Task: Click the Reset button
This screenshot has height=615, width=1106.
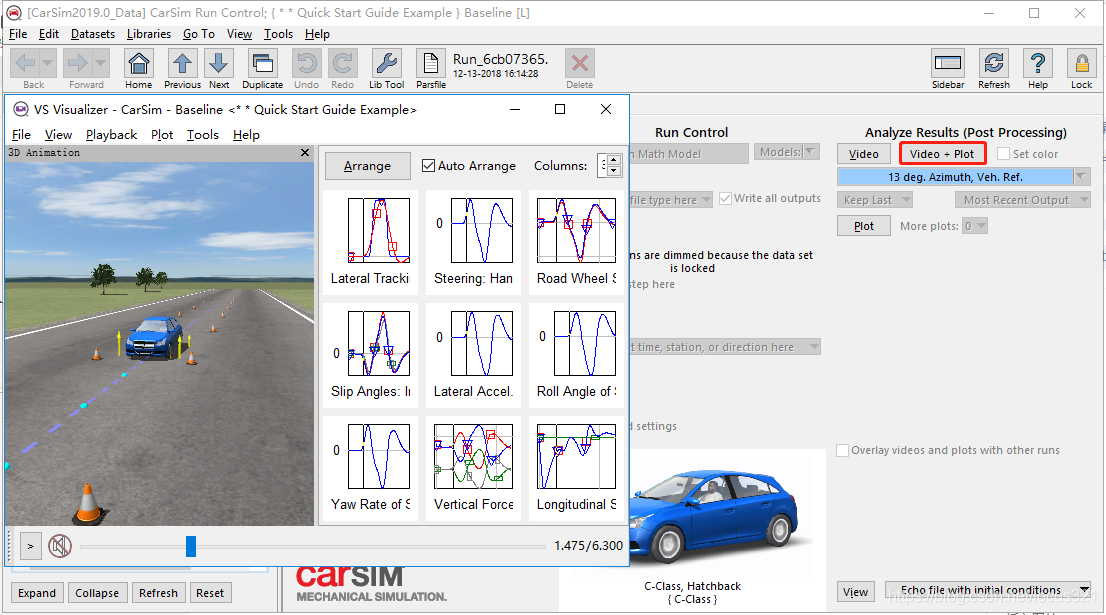Action: [x=210, y=593]
